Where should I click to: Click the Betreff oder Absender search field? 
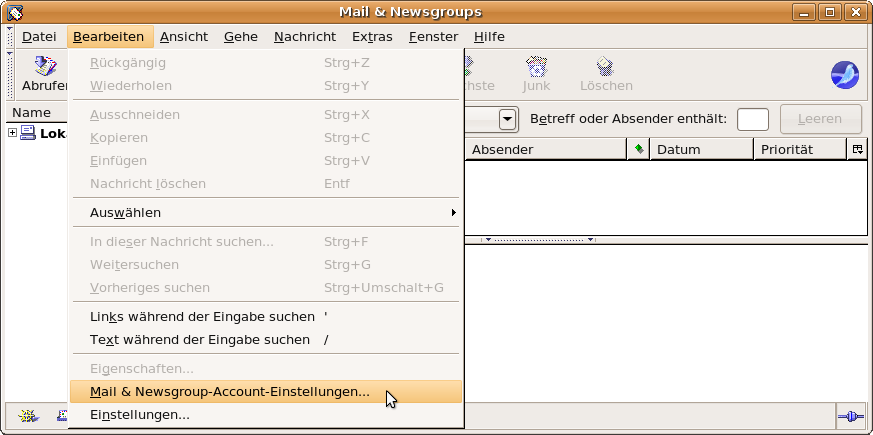752,119
